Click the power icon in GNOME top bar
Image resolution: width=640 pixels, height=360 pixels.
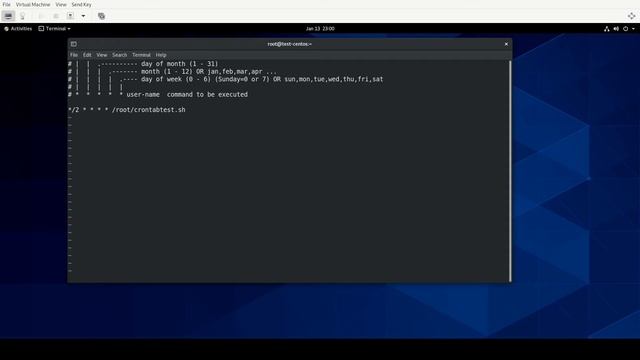625,29
